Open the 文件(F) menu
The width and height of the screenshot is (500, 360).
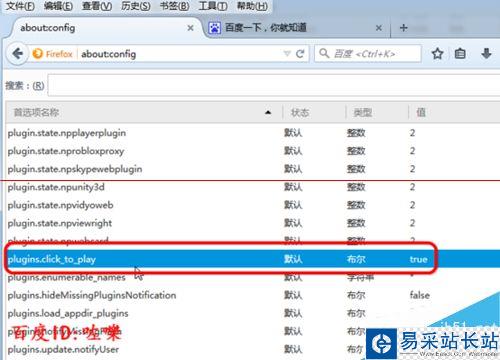coord(20,6)
